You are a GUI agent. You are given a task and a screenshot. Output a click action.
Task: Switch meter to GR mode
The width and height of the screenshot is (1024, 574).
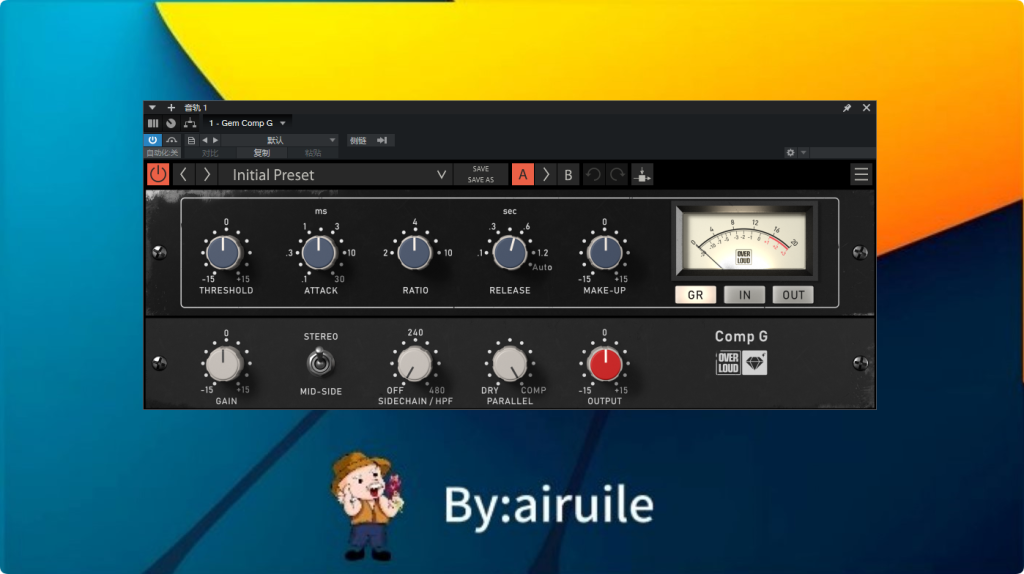[695, 295]
